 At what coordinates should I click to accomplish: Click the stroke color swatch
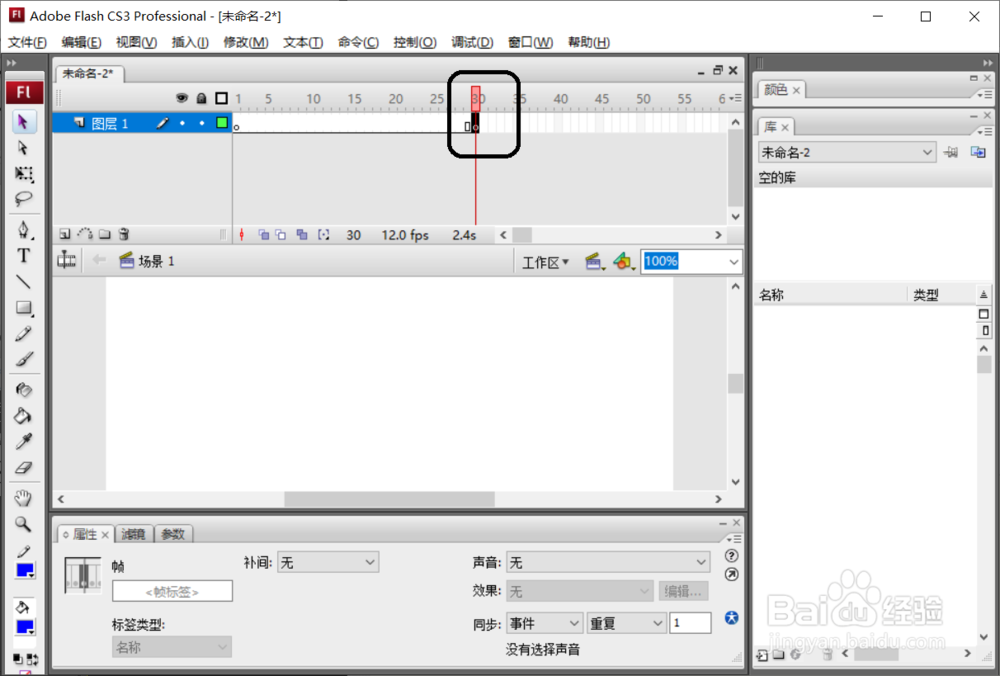[25, 570]
